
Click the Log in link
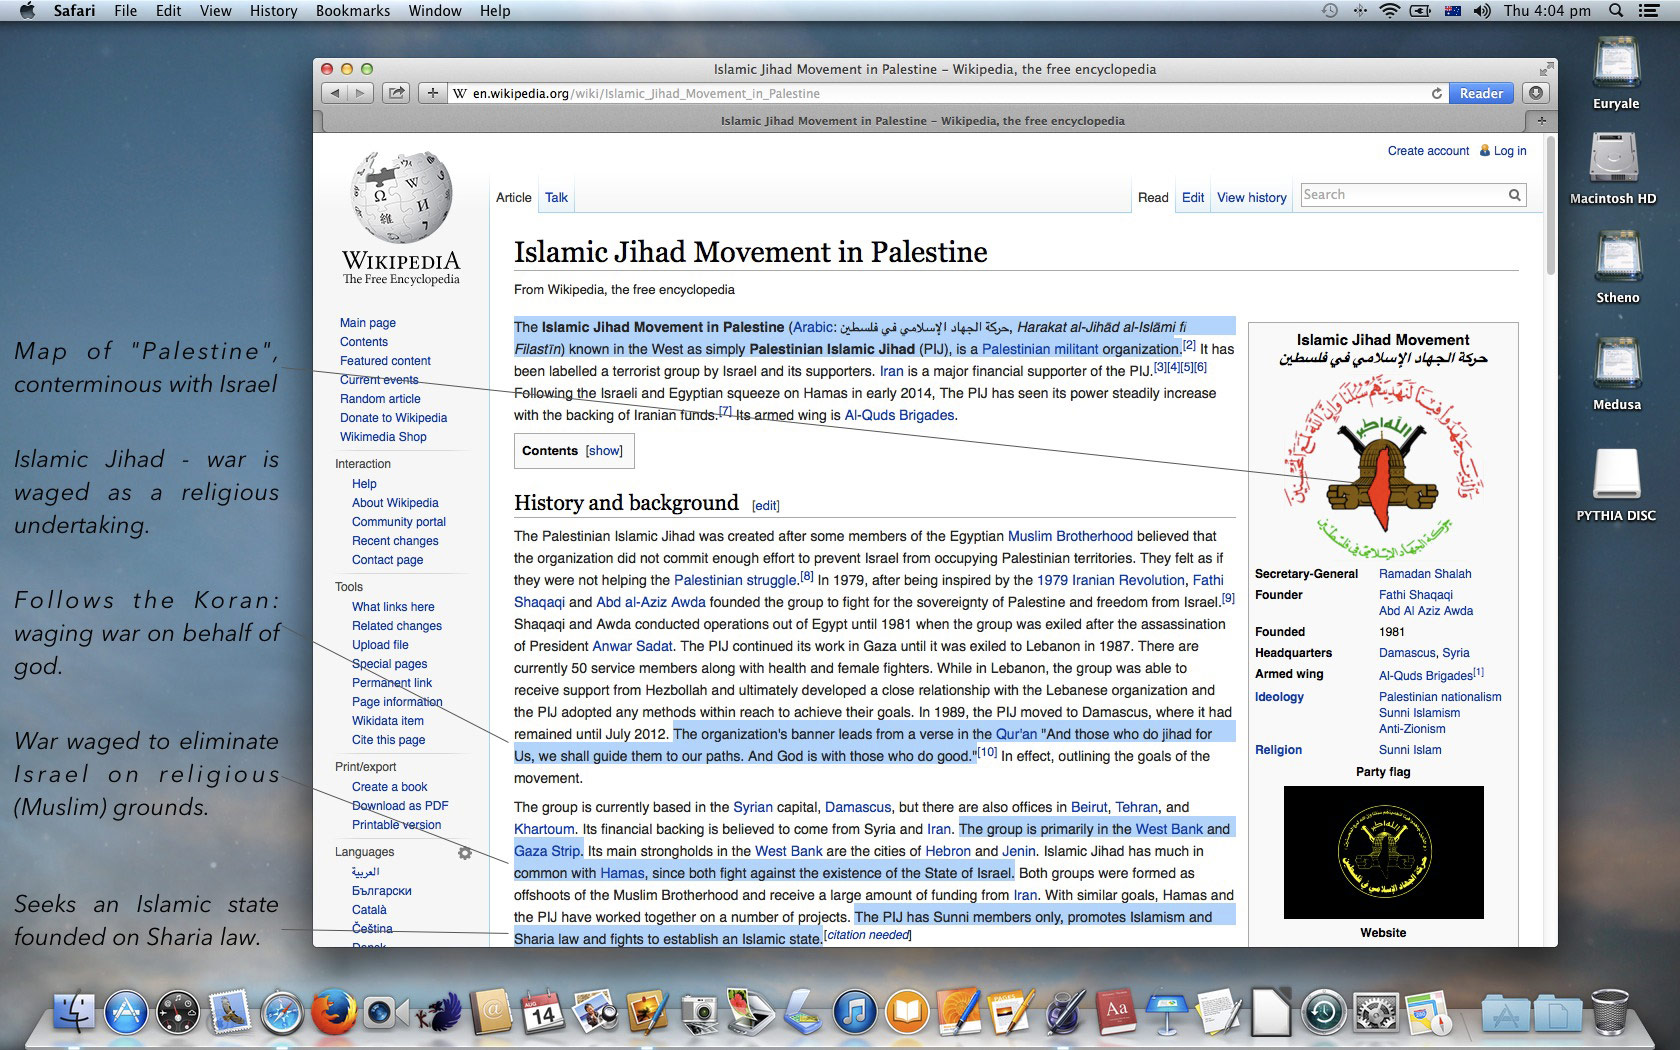click(x=1510, y=151)
